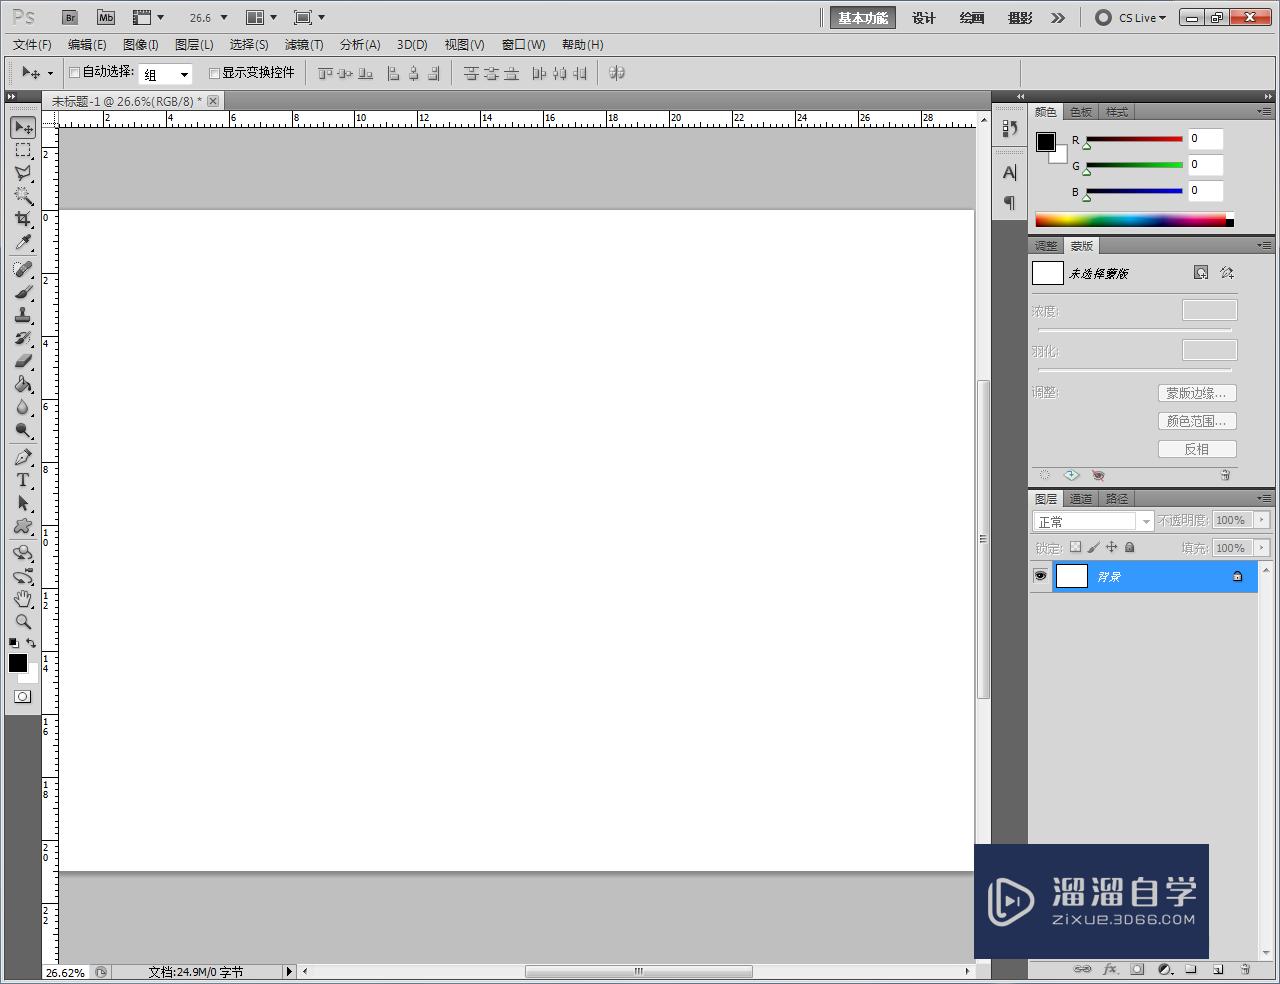Select the Brush tool
The image size is (1280, 984).
23,292
